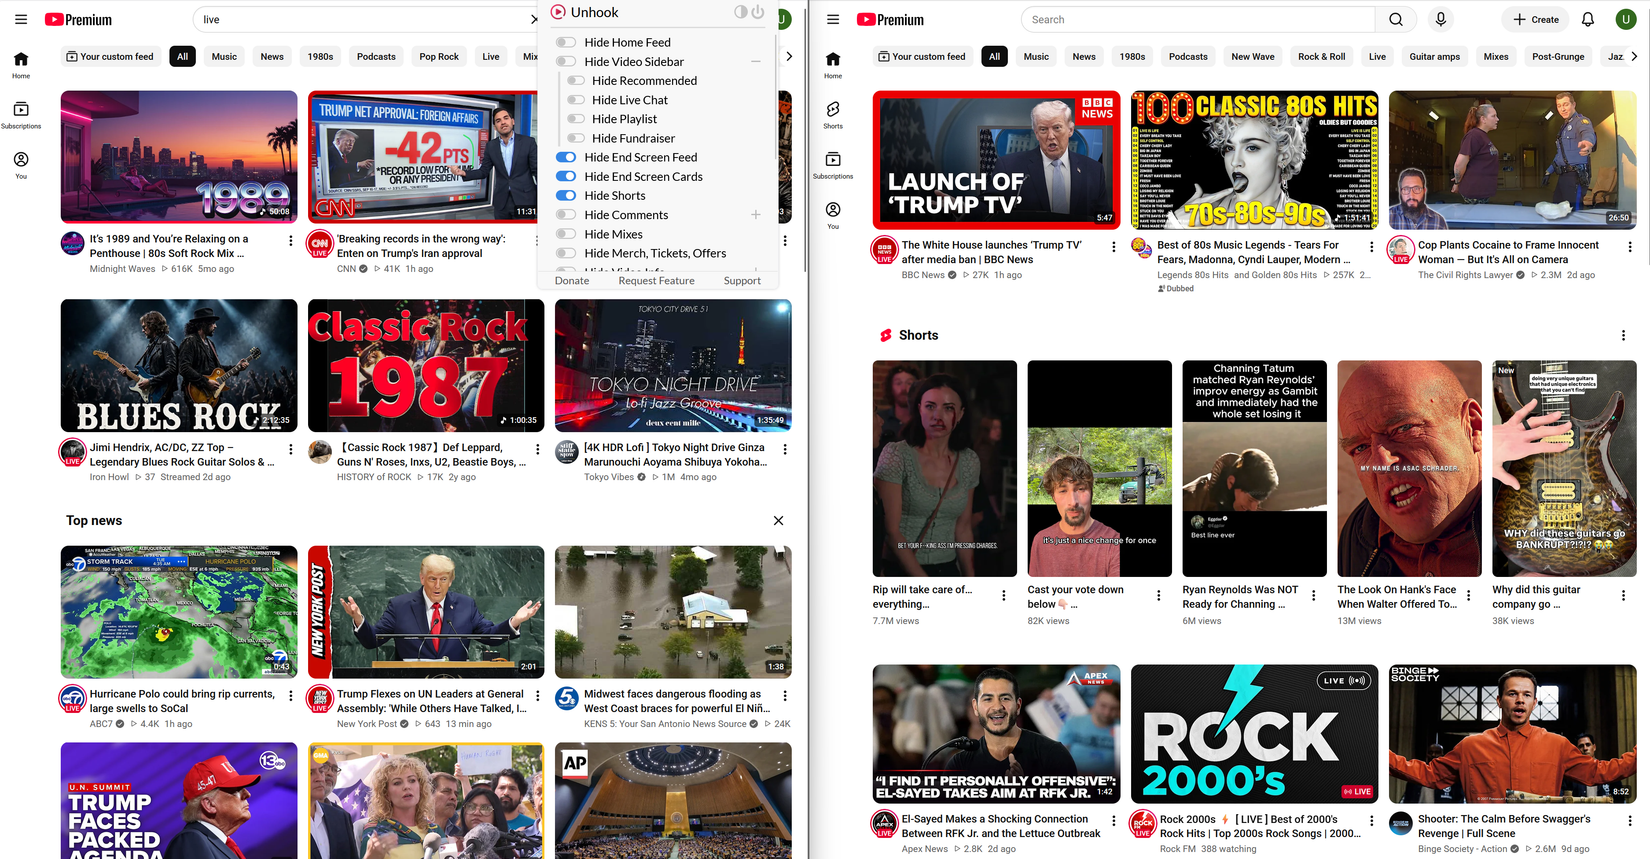
Task: Enable Hide Recommended toggle
Action: pyautogui.click(x=575, y=80)
